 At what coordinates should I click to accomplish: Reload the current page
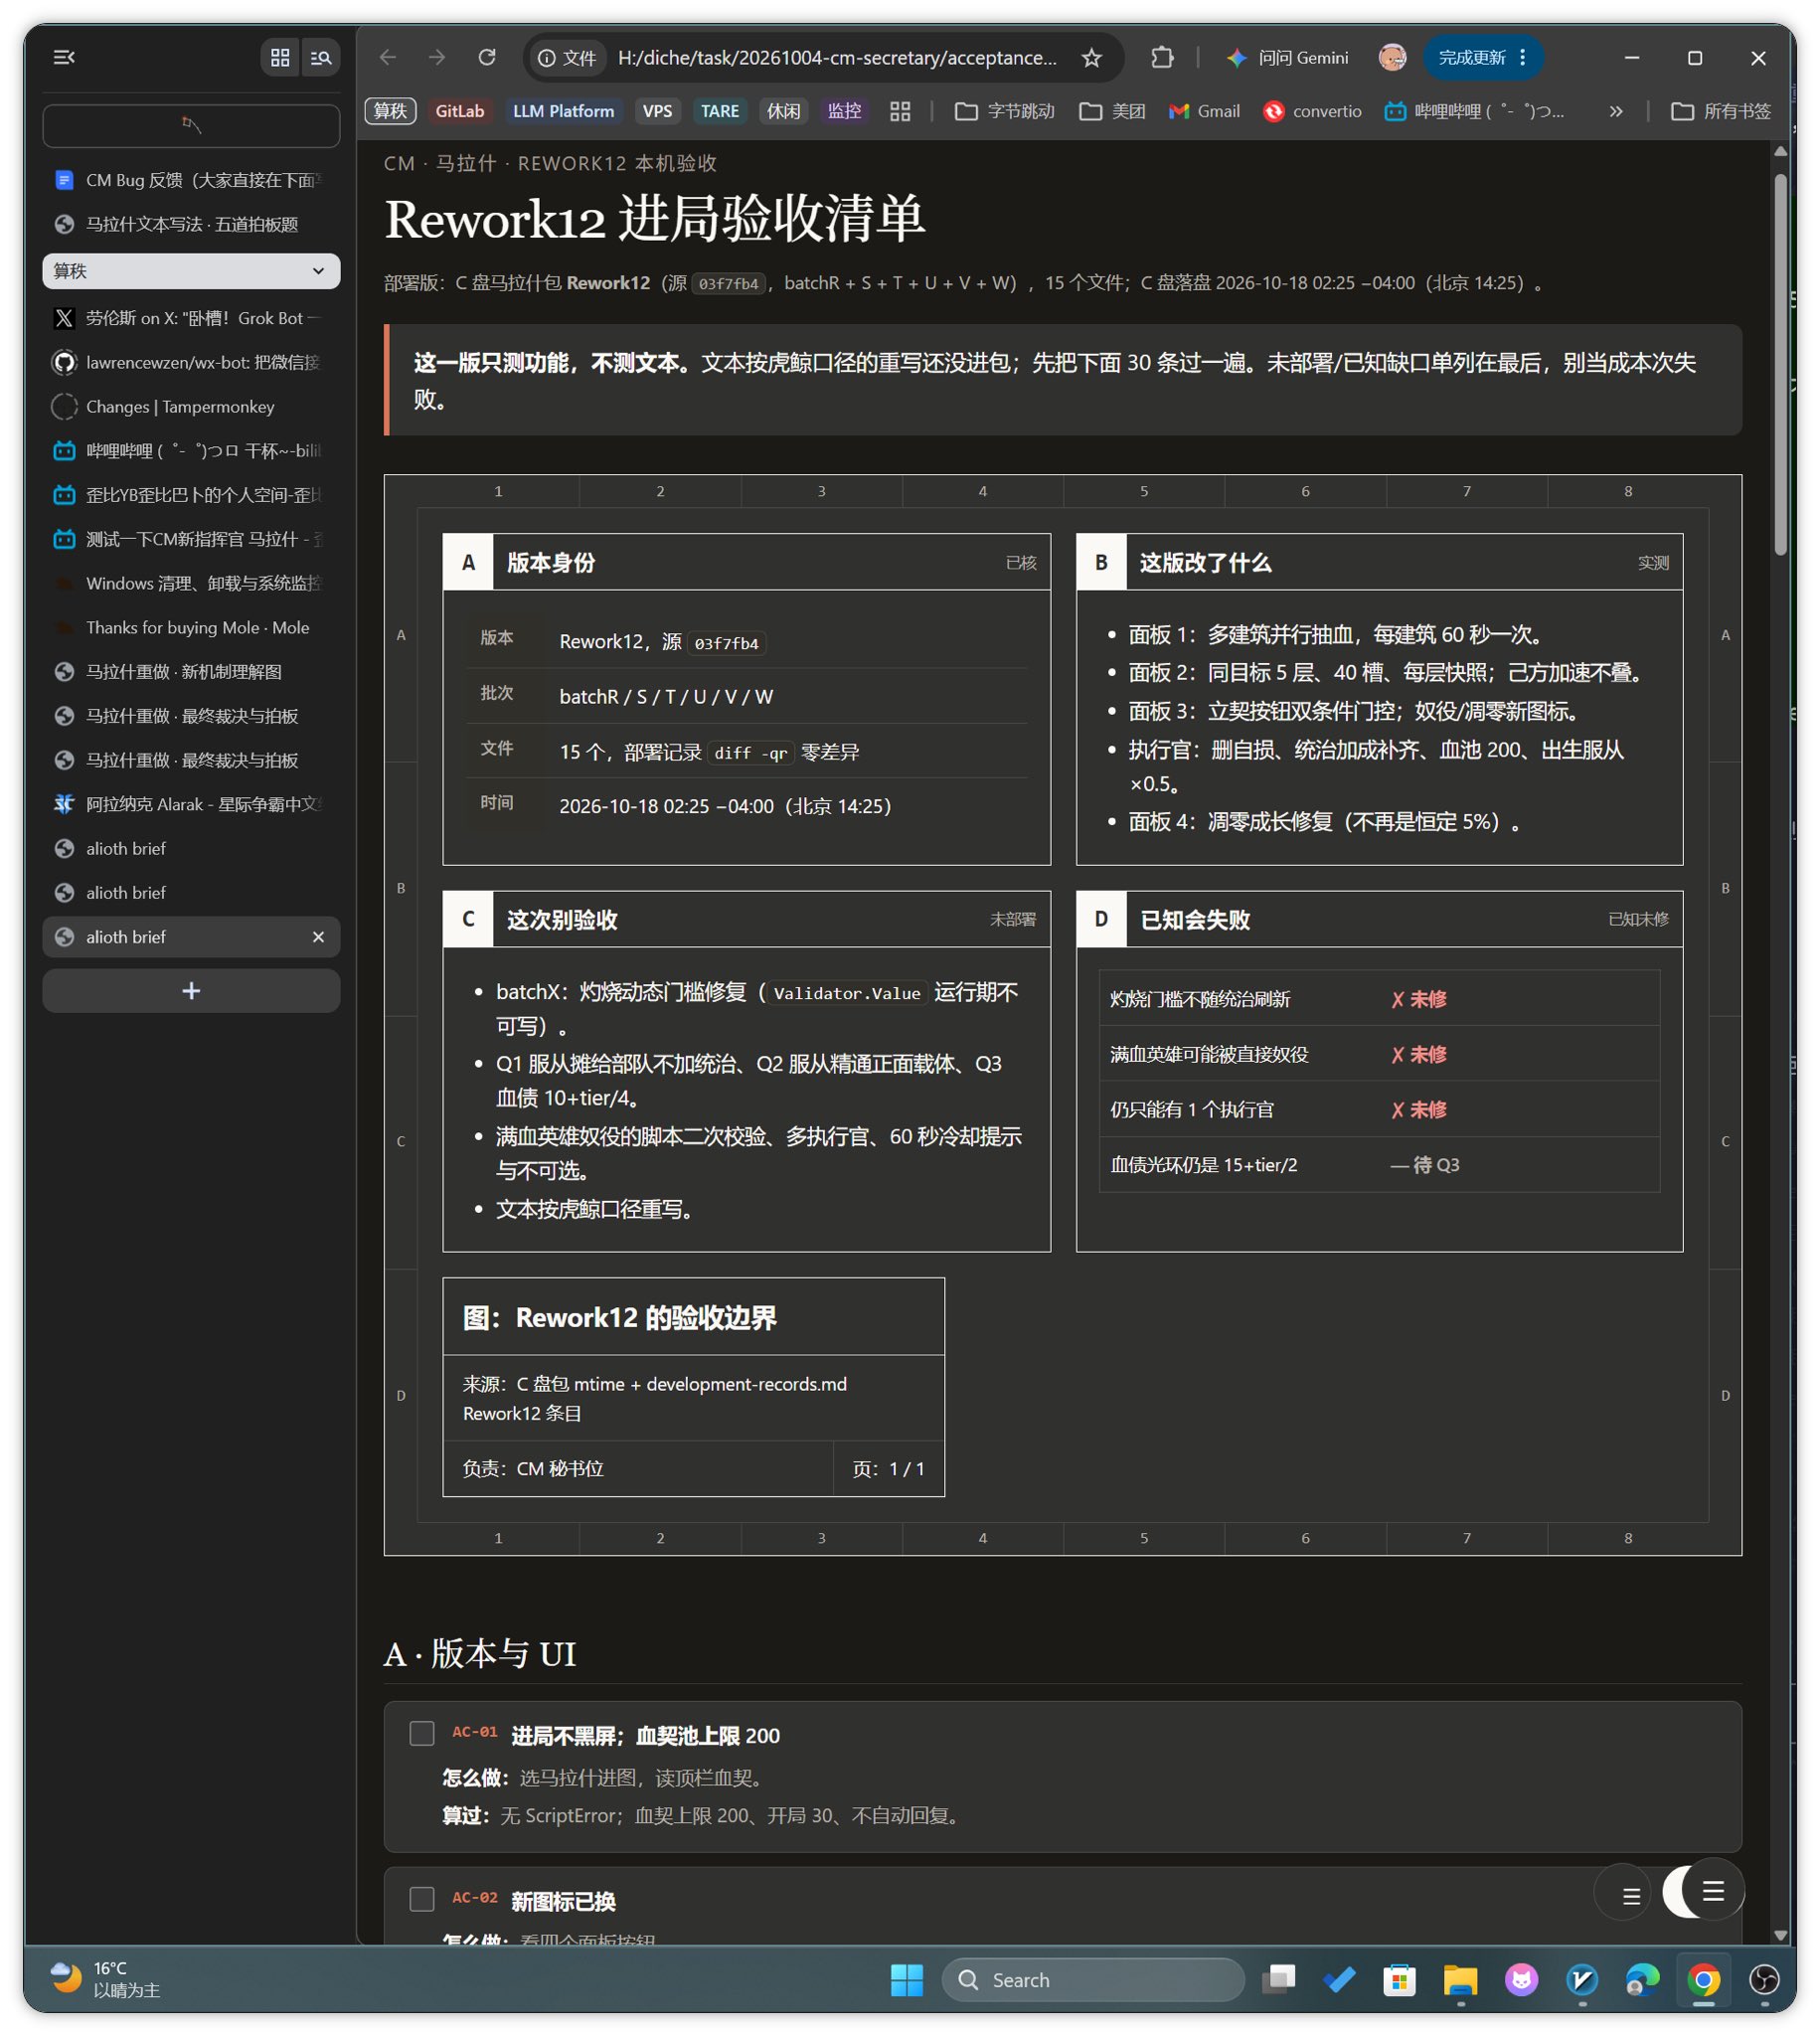pos(487,58)
